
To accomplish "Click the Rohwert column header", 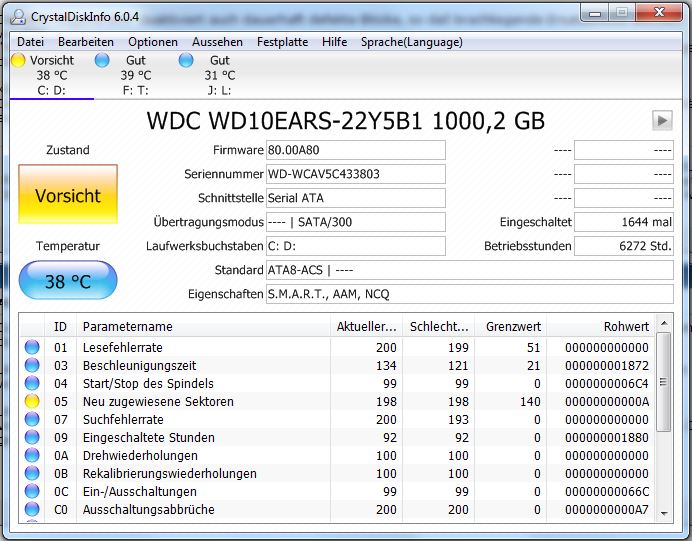I will pyautogui.click(x=601, y=327).
